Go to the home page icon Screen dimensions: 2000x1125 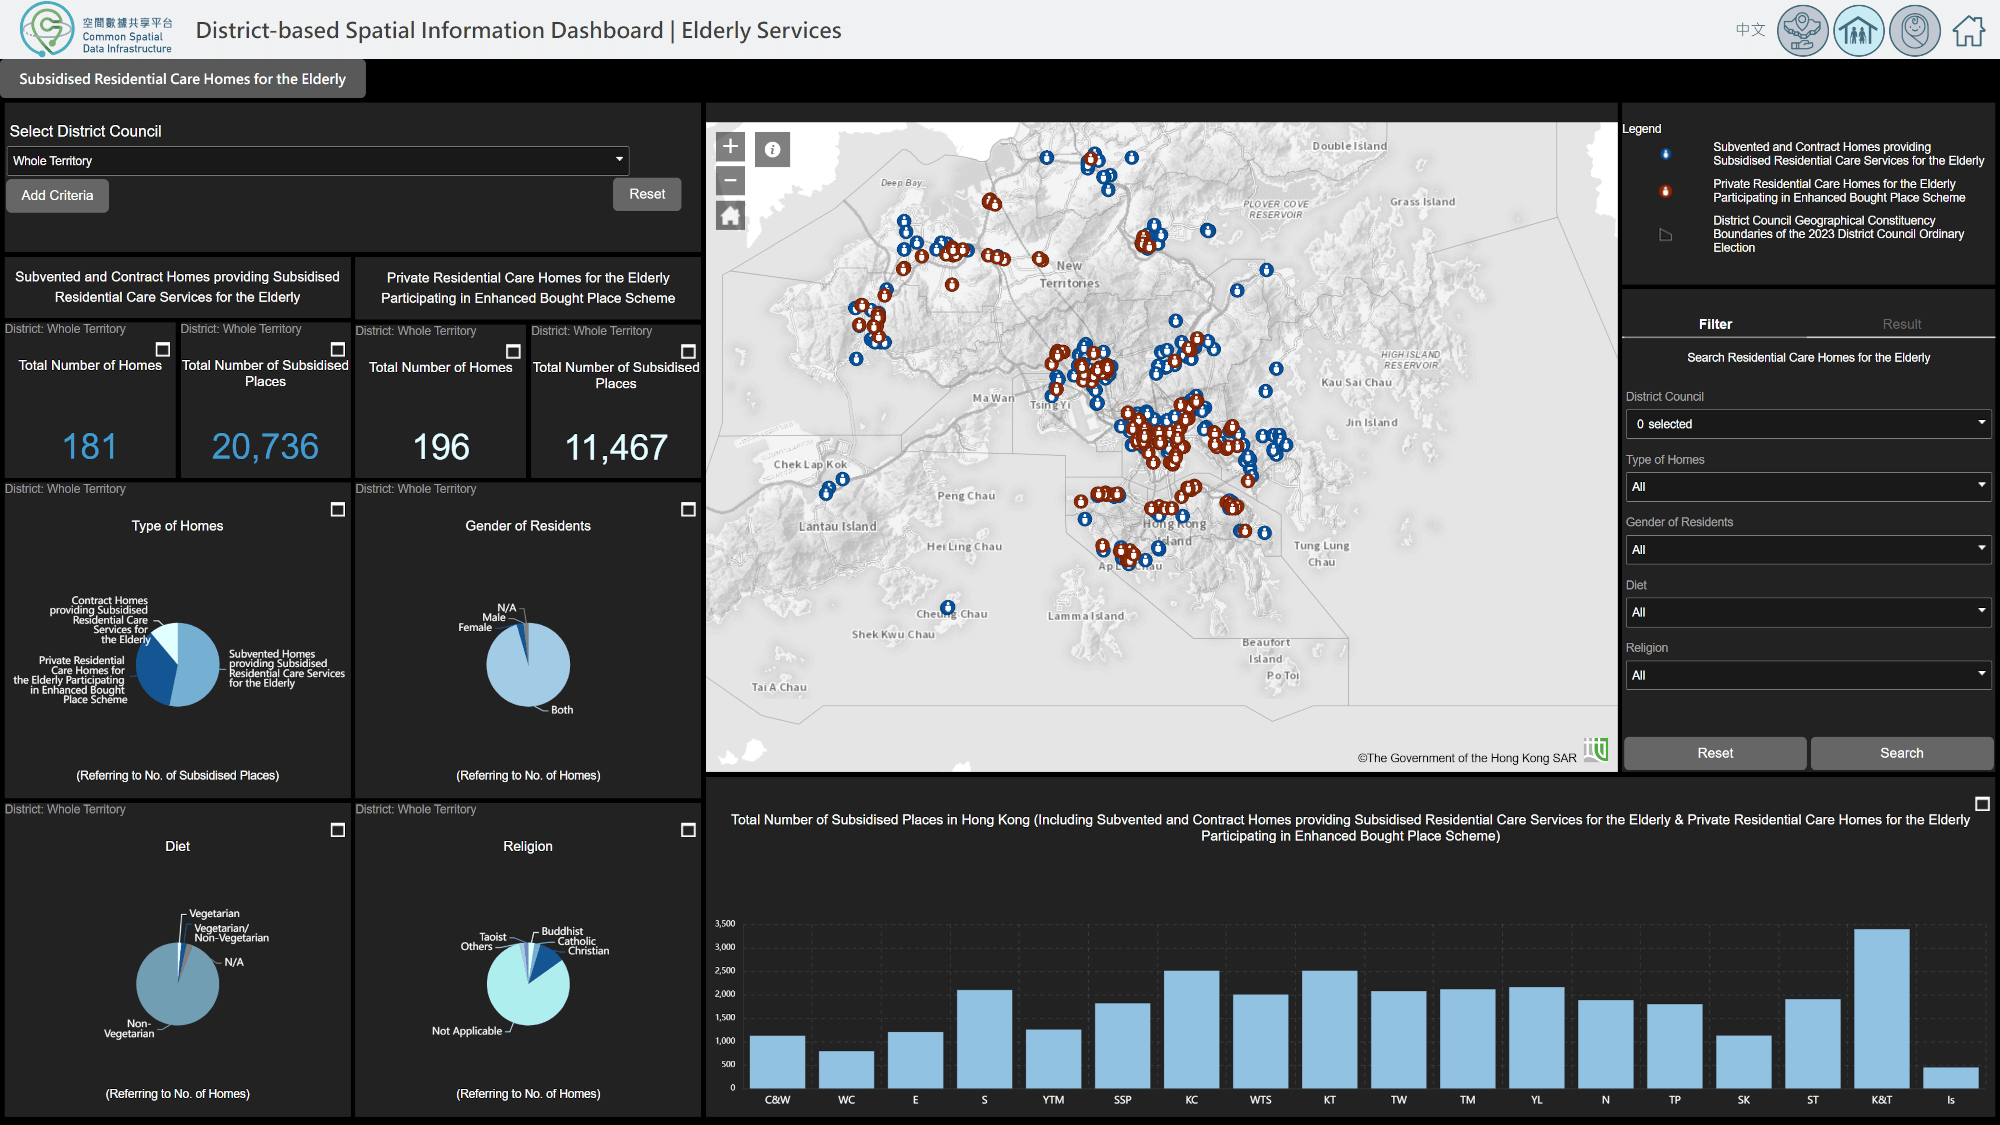pyautogui.click(x=1968, y=30)
